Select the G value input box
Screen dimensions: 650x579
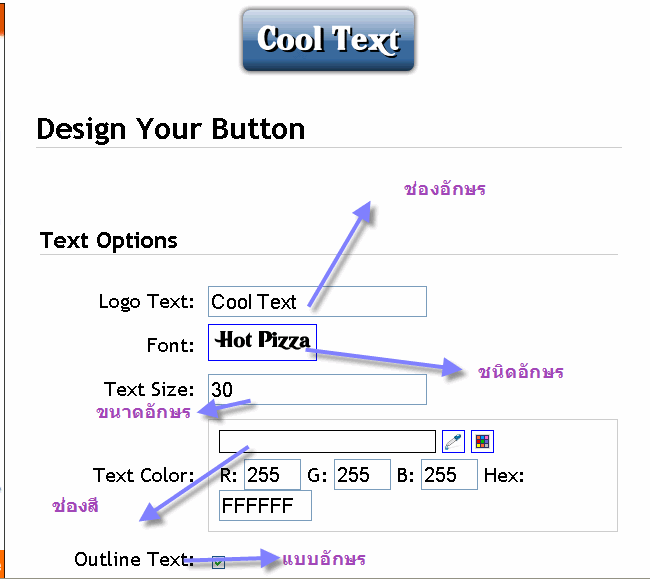tap(362, 475)
